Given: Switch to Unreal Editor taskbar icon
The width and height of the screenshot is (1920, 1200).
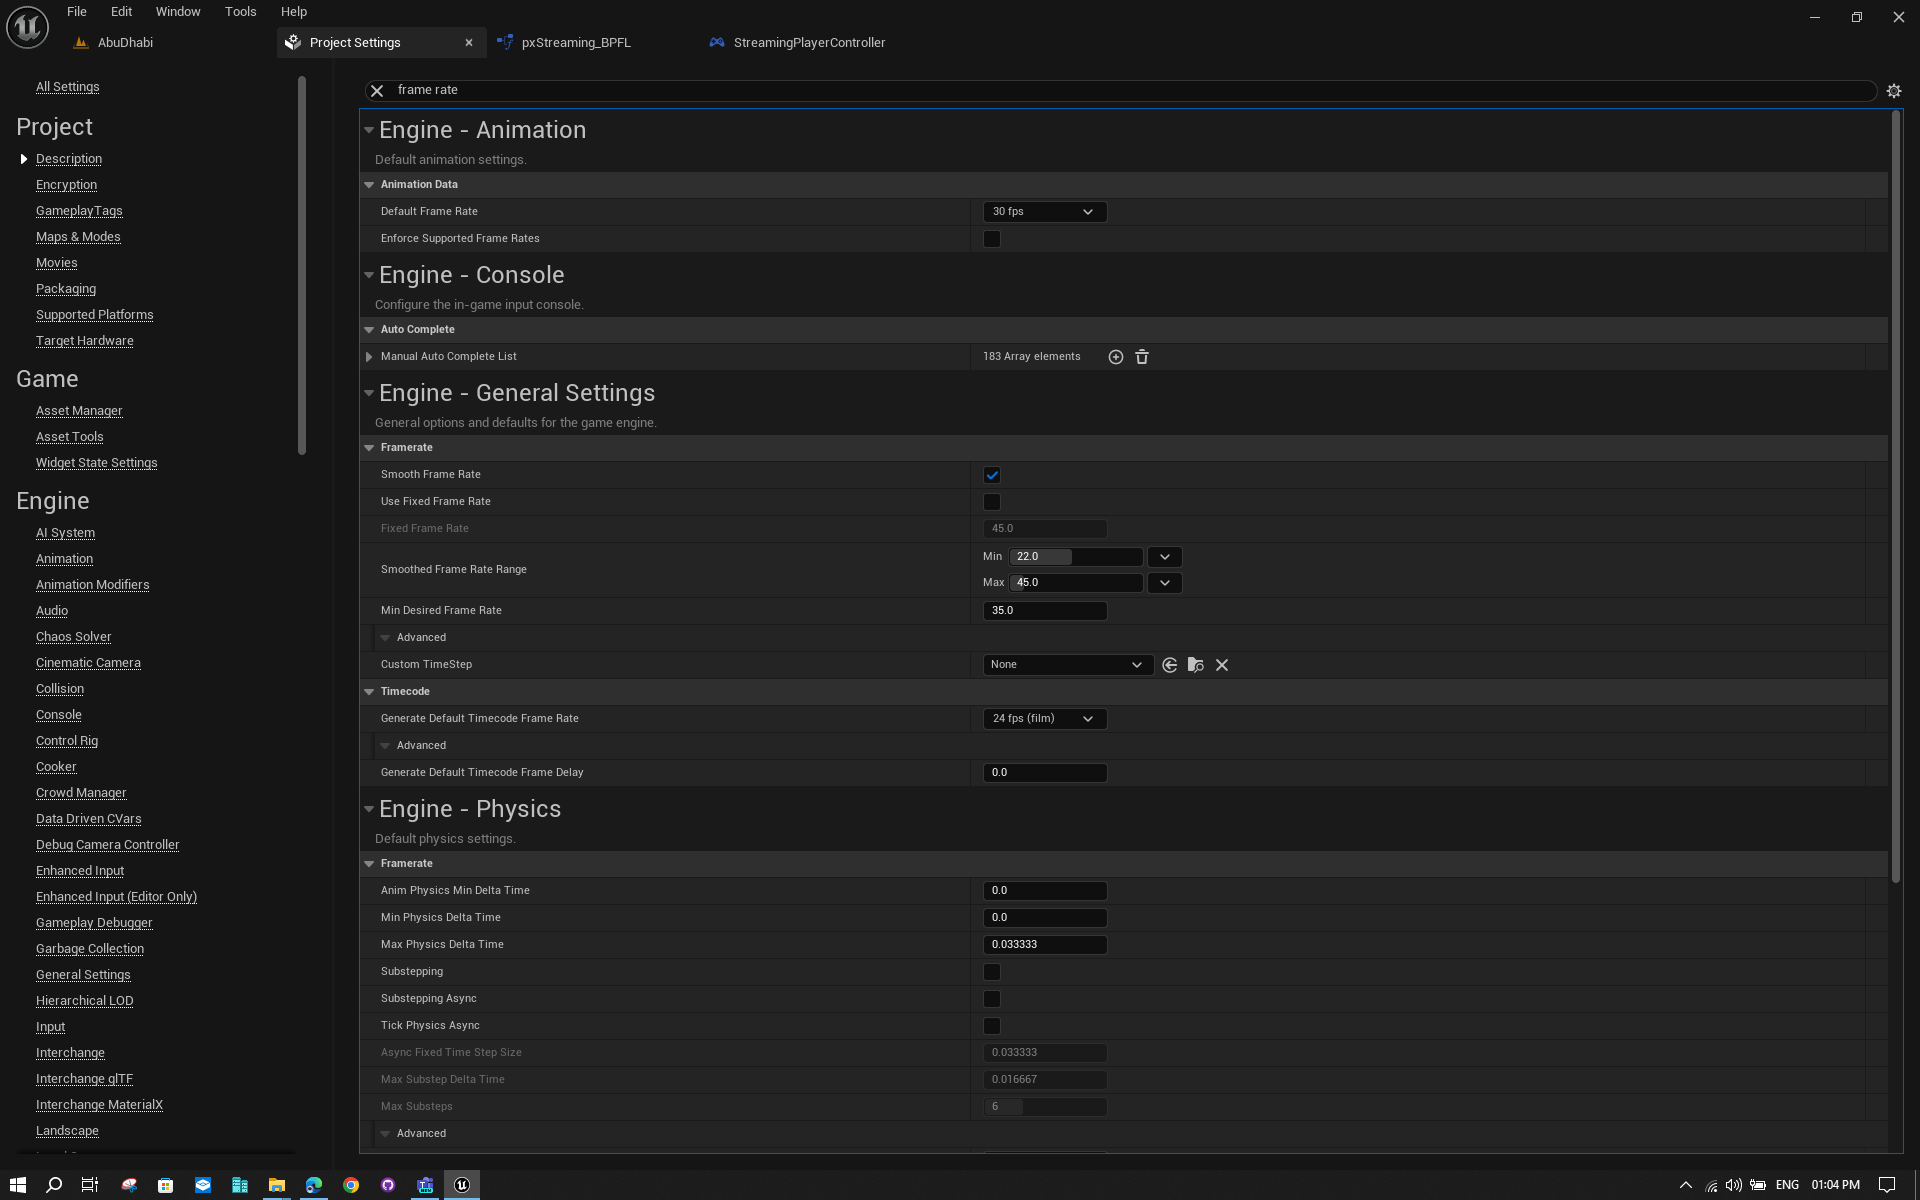Looking at the screenshot, I should pyautogui.click(x=462, y=1185).
